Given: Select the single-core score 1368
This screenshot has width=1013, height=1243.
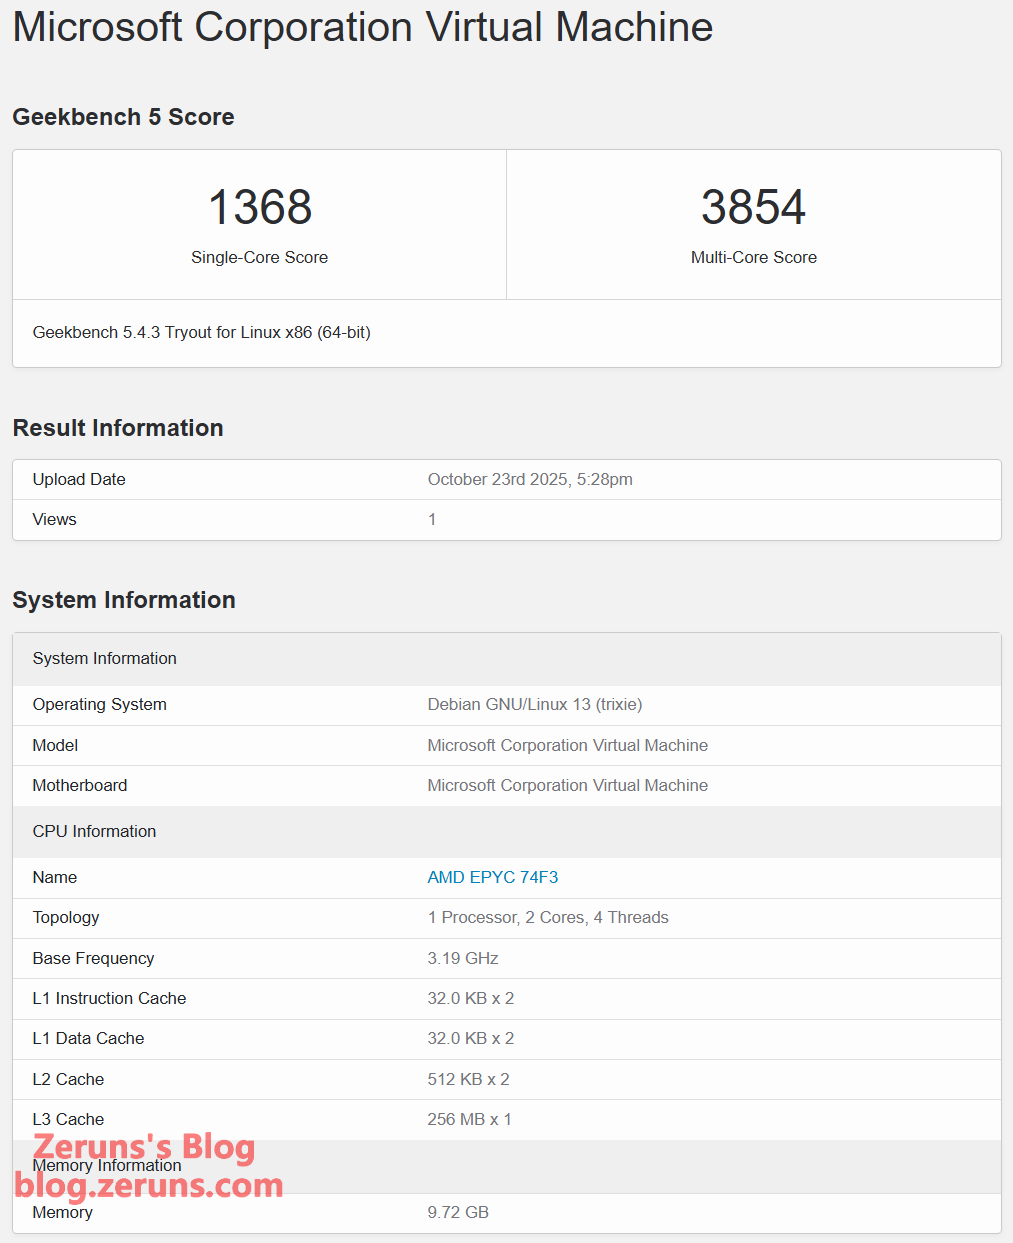Looking at the screenshot, I should click(260, 208).
